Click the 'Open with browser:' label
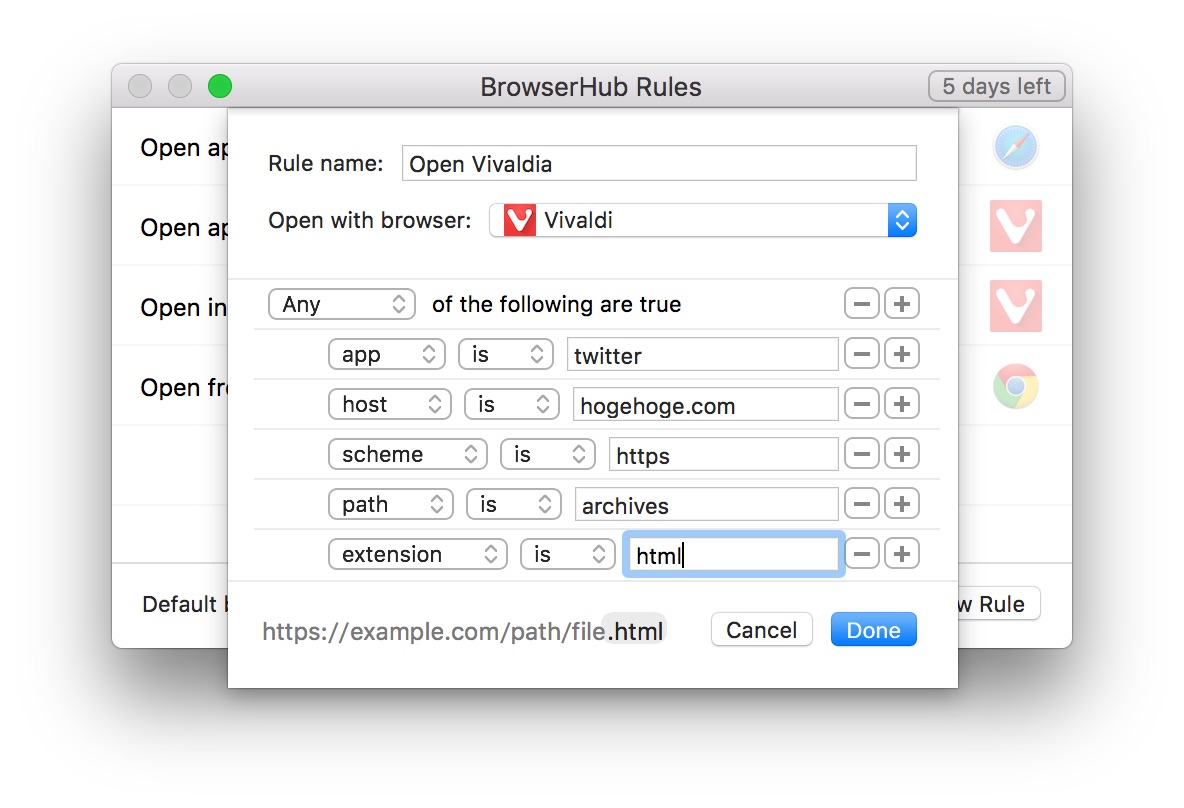Viewport: 1184px width, 808px height. tap(369, 221)
